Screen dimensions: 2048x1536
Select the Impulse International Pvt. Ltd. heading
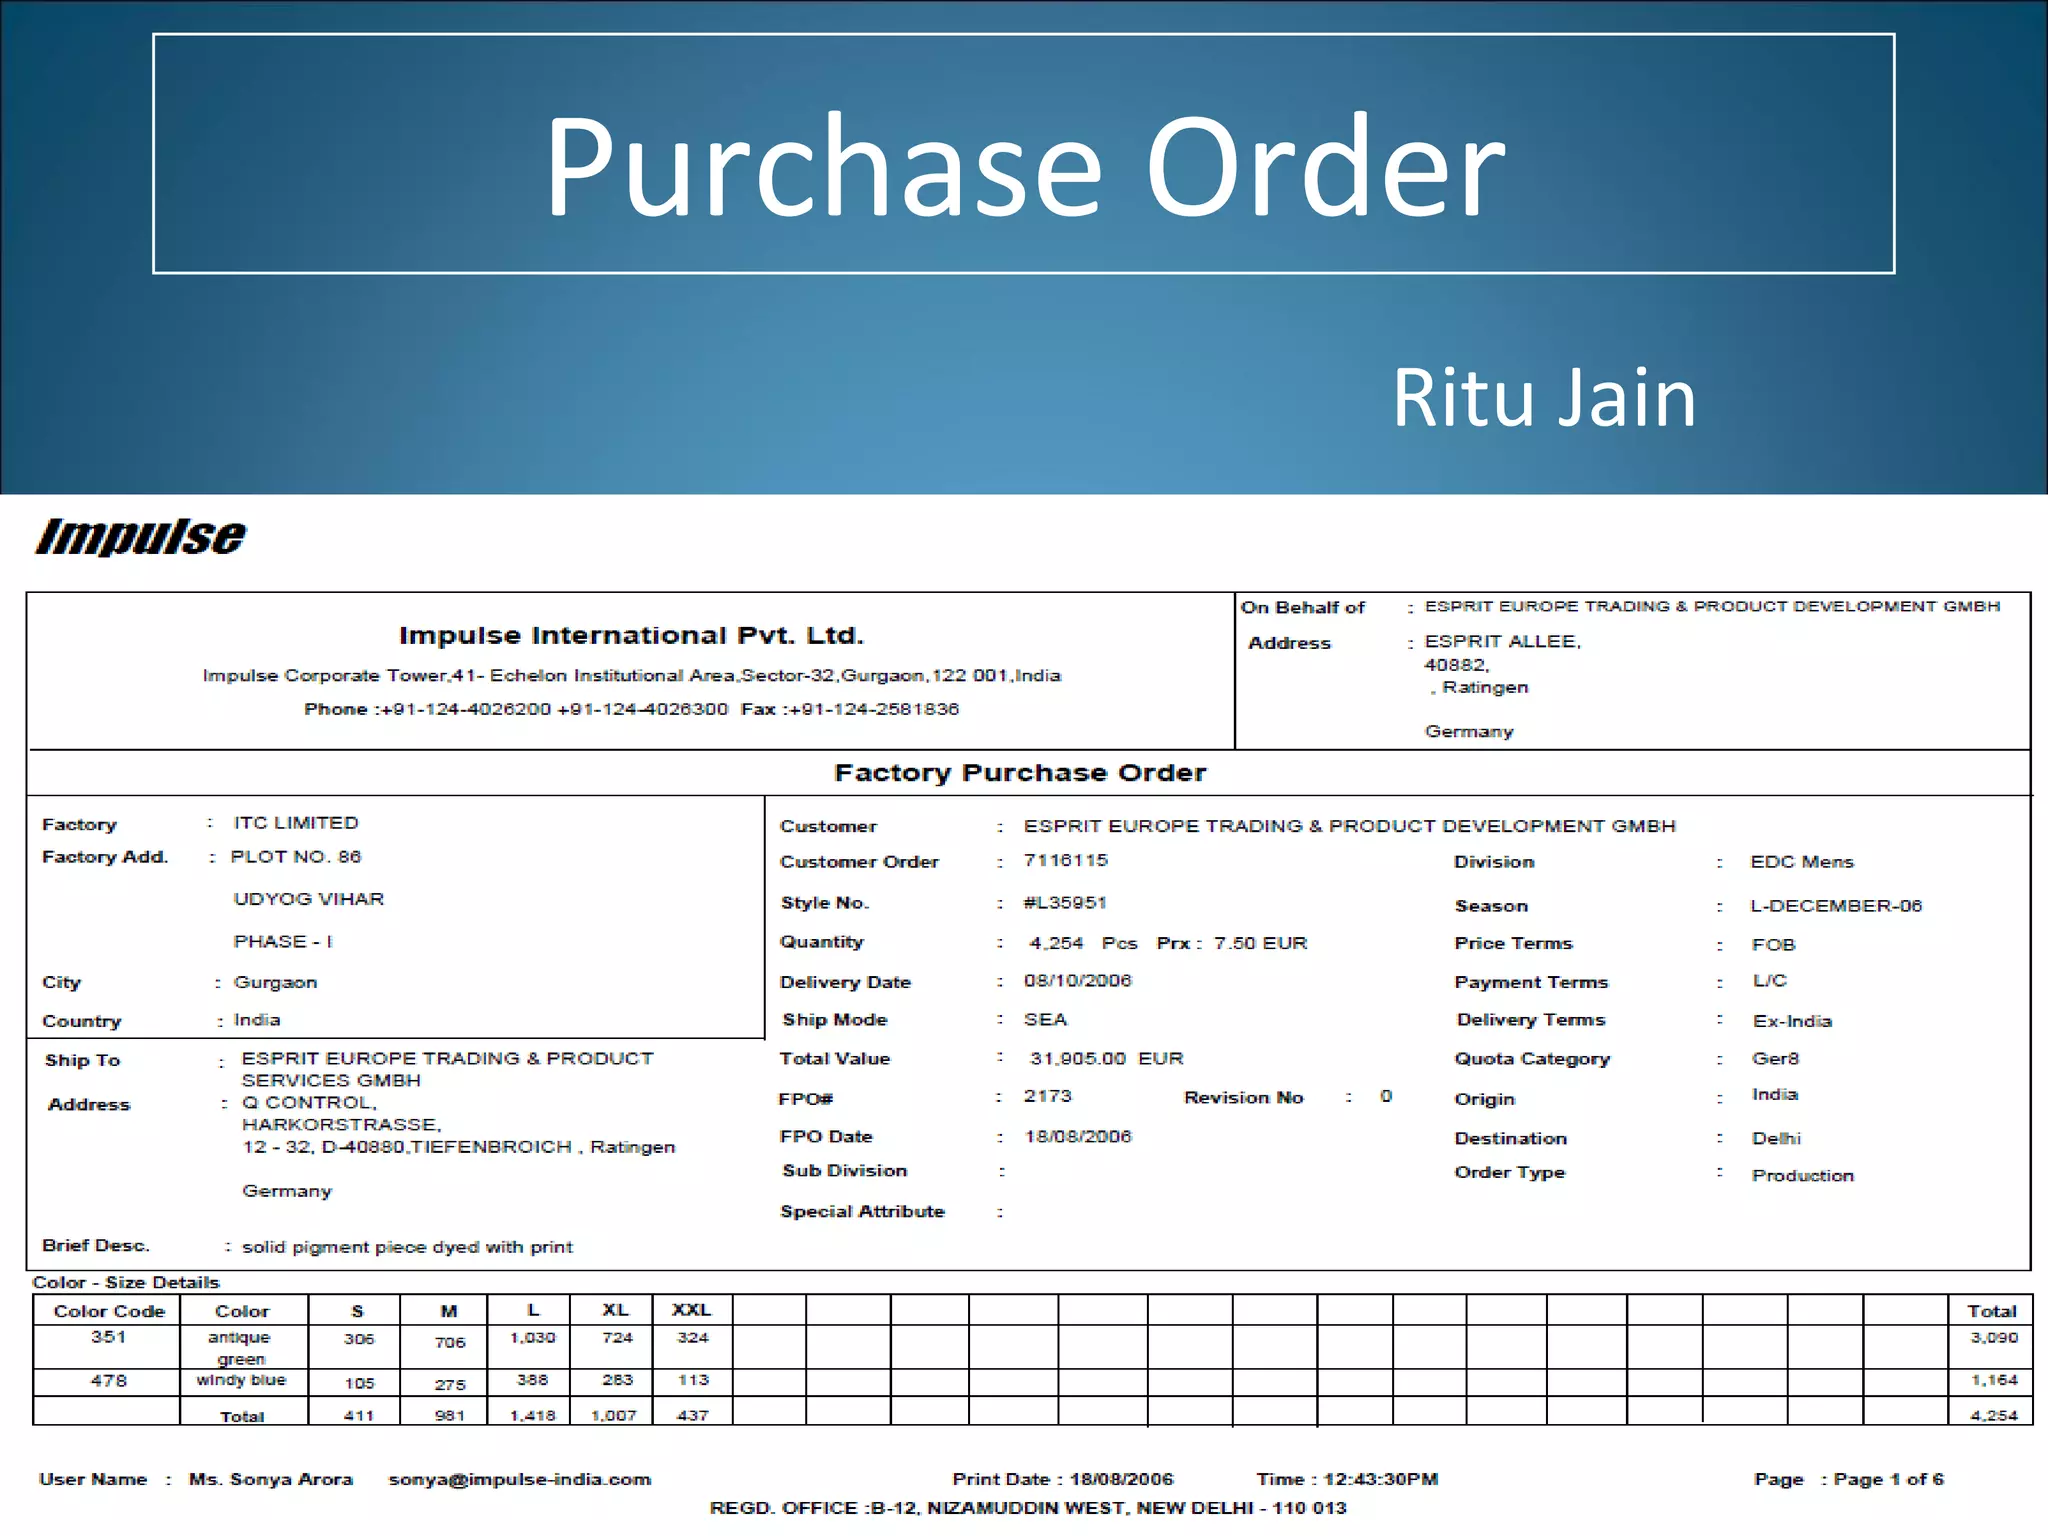[631, 635]
